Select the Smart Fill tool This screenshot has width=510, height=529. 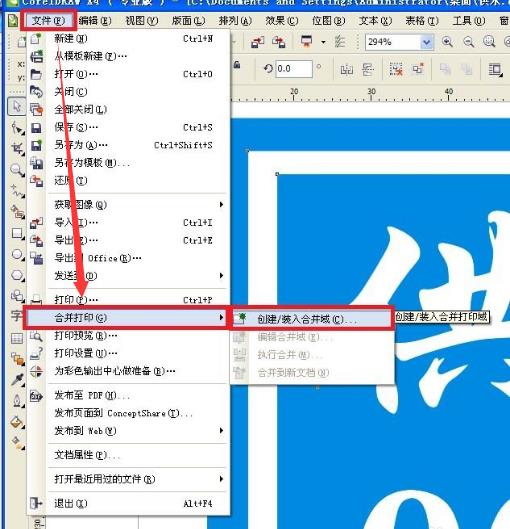coord(18,212)
